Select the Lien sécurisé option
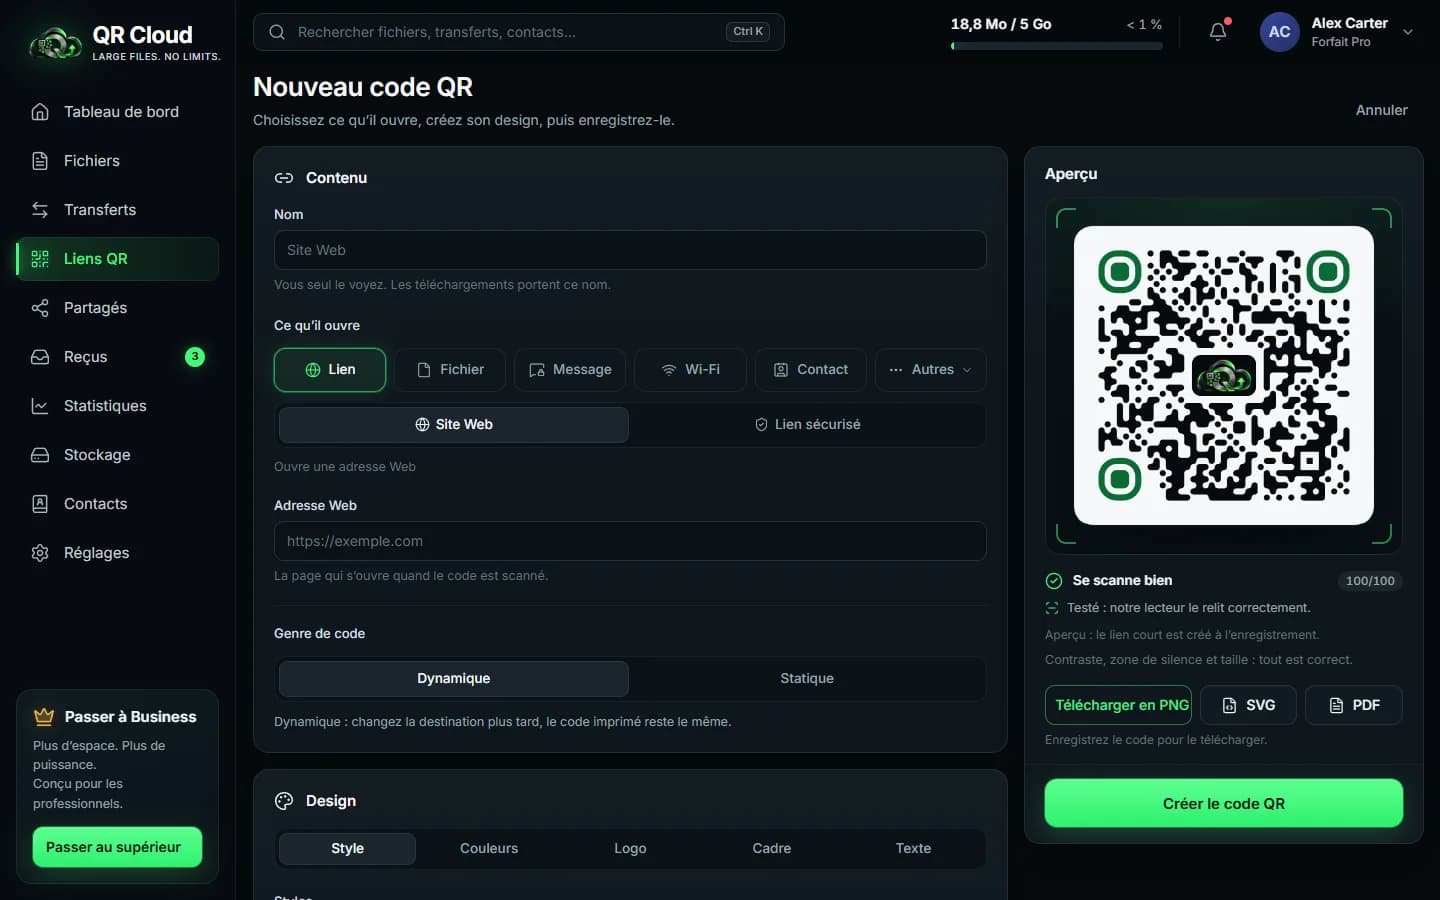 pyautogui.click(x=807, y=425)
